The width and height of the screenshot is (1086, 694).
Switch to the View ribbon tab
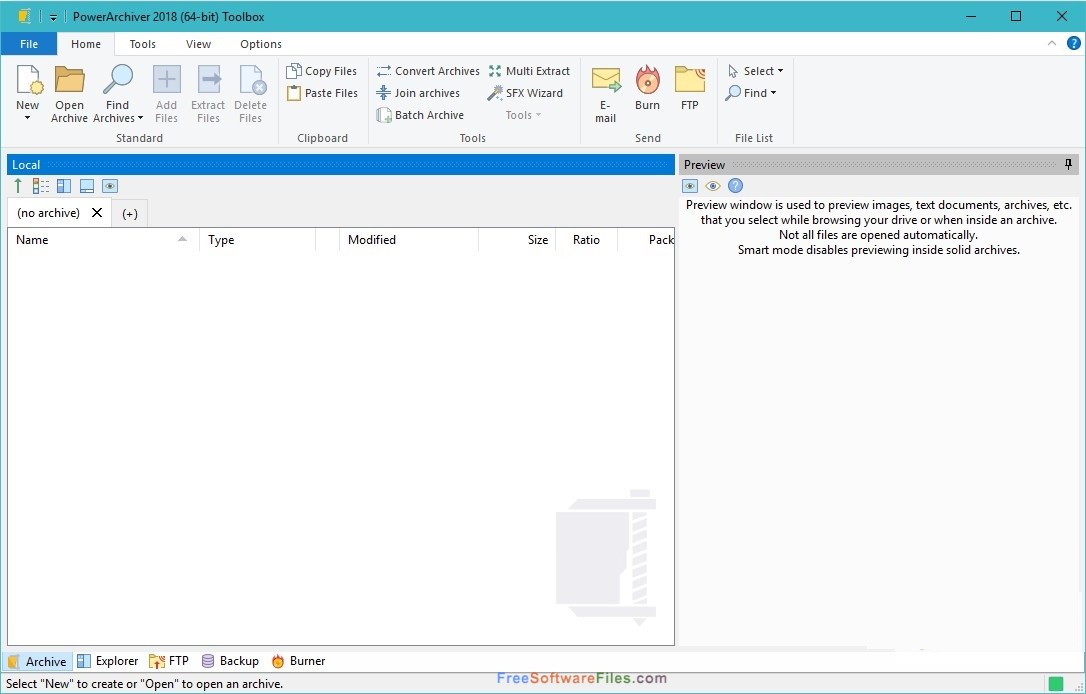coord(198,44)
